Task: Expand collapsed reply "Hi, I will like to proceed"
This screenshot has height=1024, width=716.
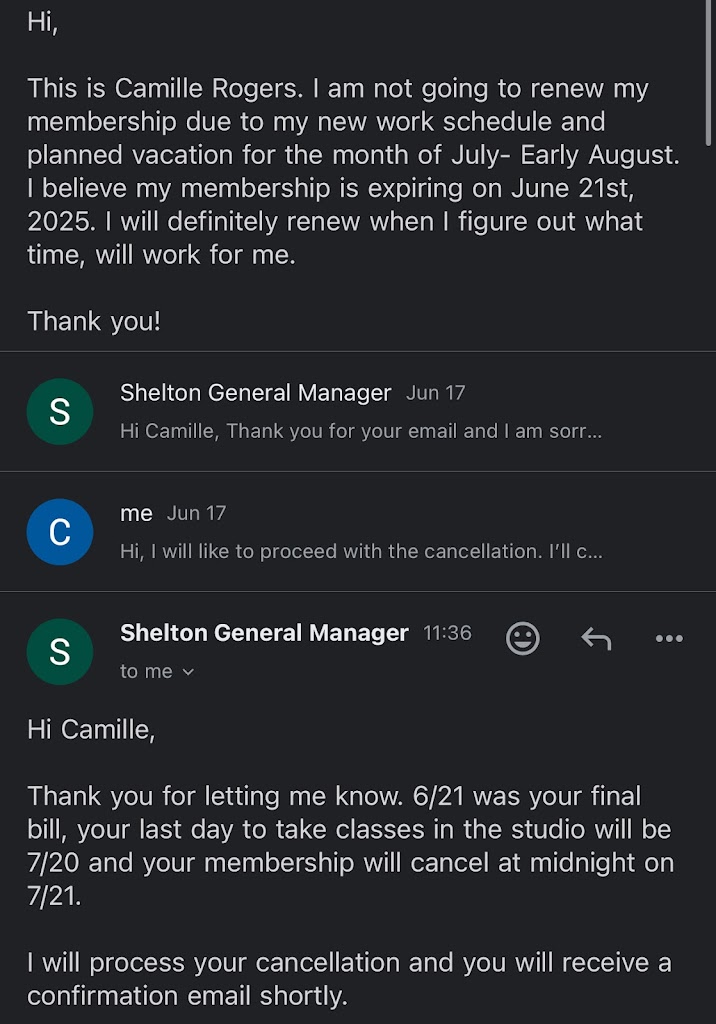Action: (x=360, y=552)
